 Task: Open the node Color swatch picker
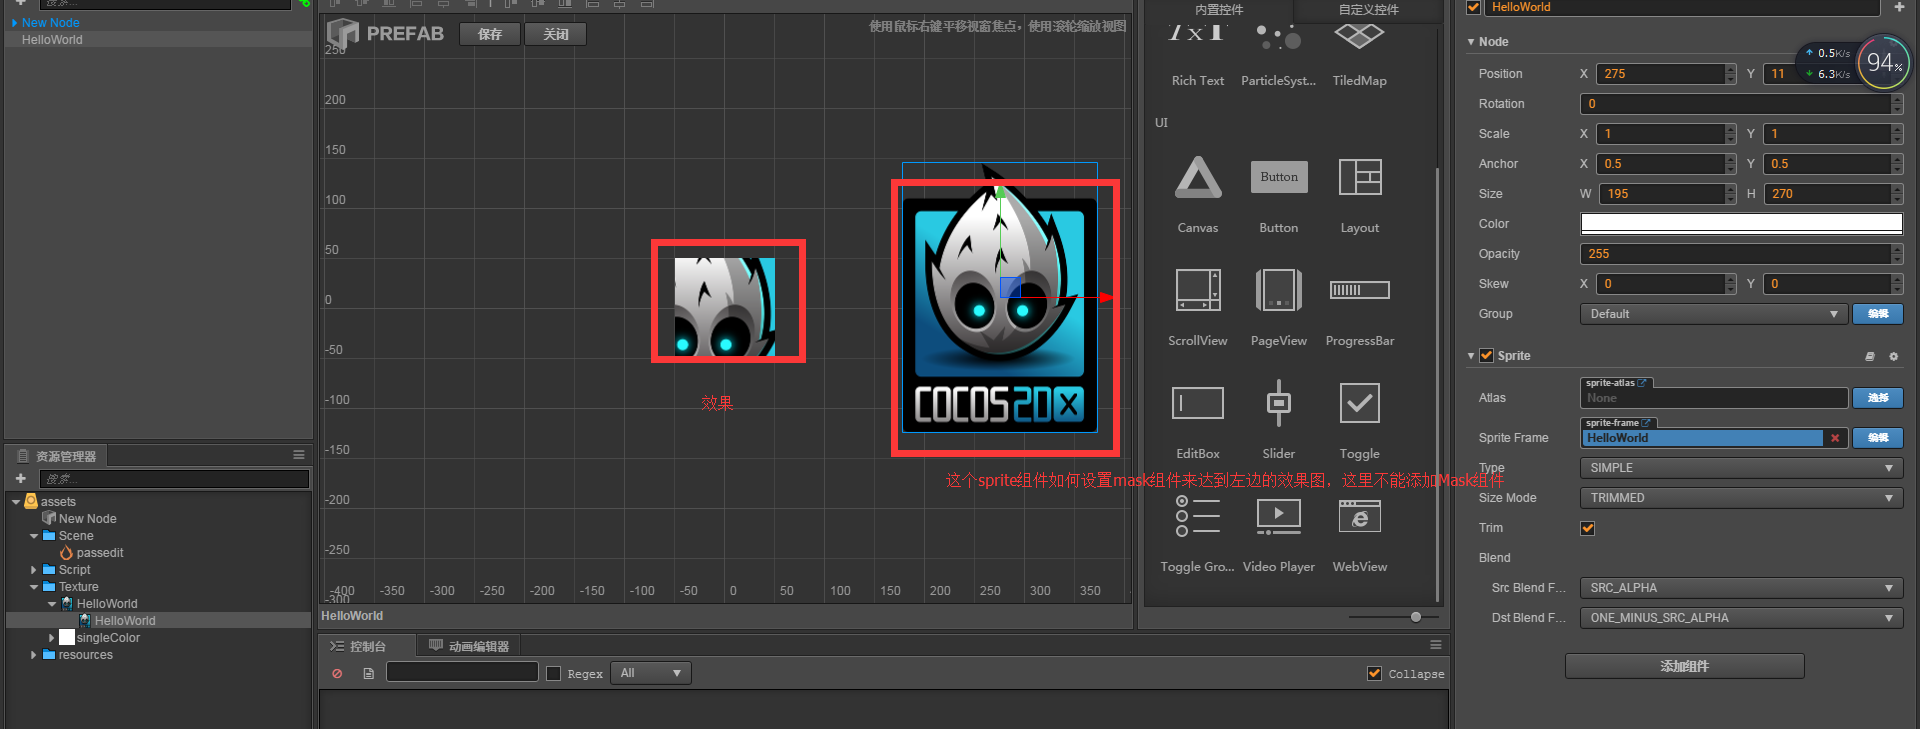point(1741,224)
